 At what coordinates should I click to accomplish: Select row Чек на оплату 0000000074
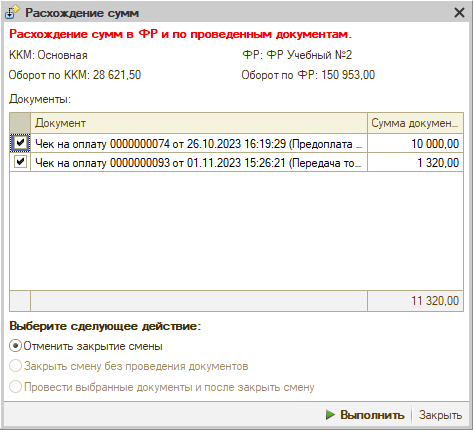[199, 143]
